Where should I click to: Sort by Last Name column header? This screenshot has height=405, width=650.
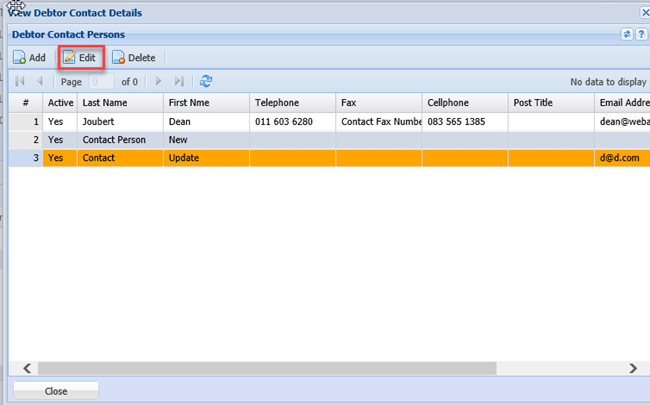click(120, 103)
